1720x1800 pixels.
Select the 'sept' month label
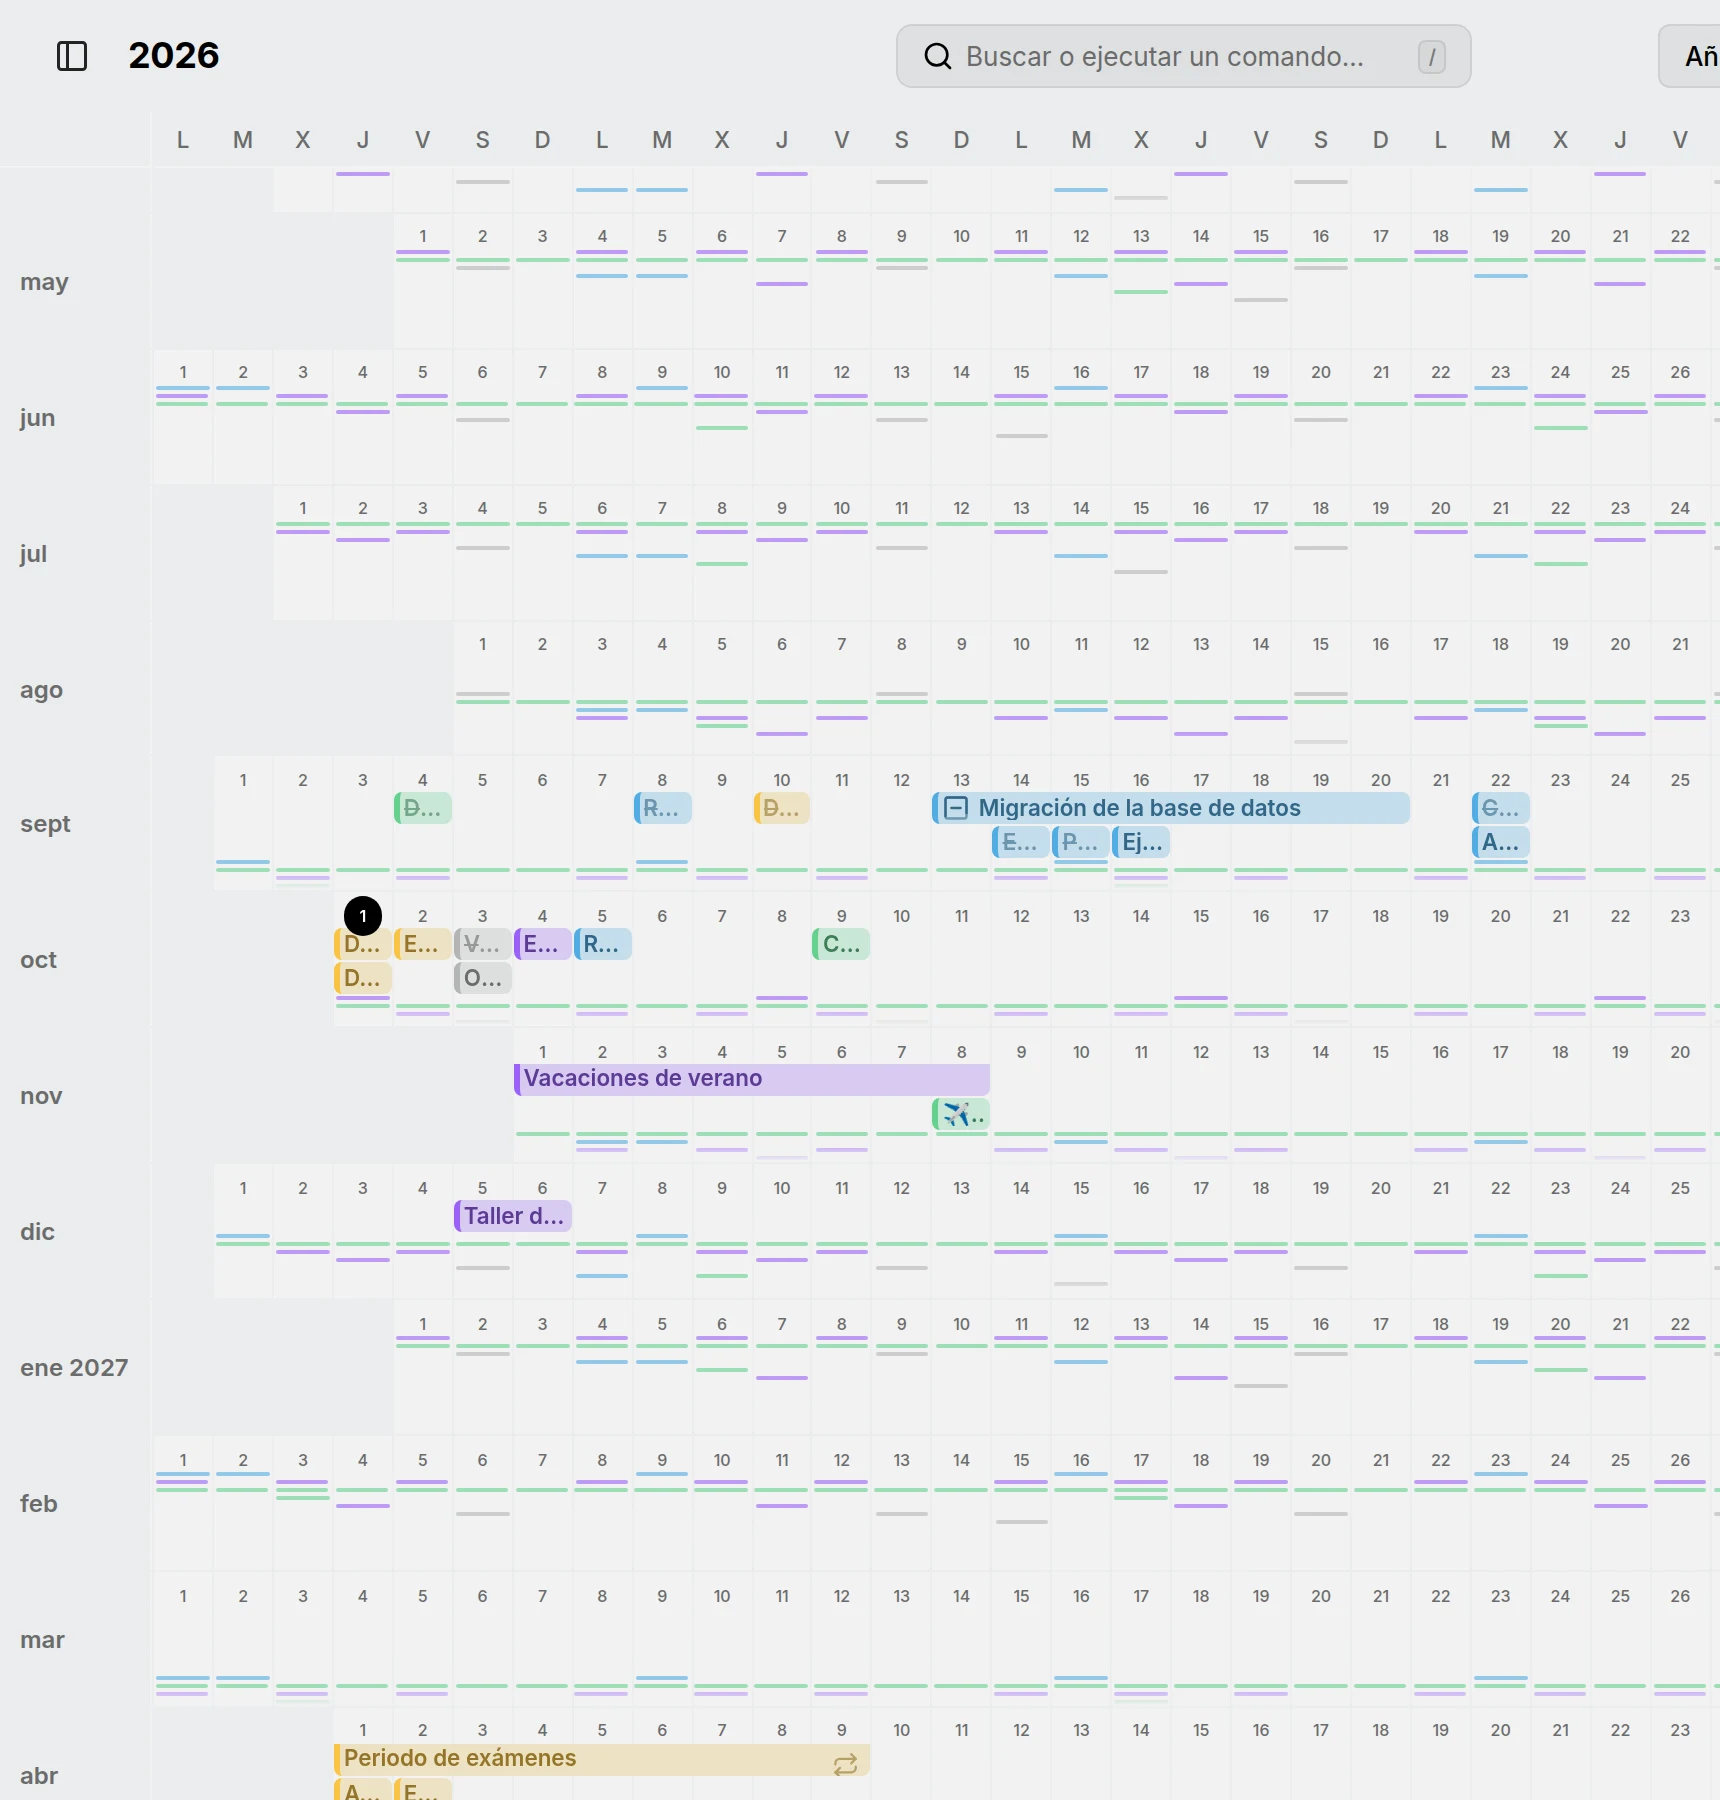(x=45, y=824)
